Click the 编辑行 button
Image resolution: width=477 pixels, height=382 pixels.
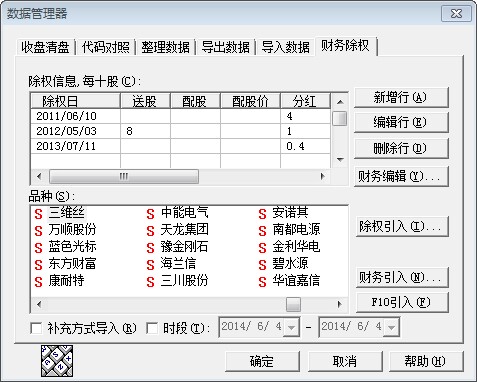(401, 123)
